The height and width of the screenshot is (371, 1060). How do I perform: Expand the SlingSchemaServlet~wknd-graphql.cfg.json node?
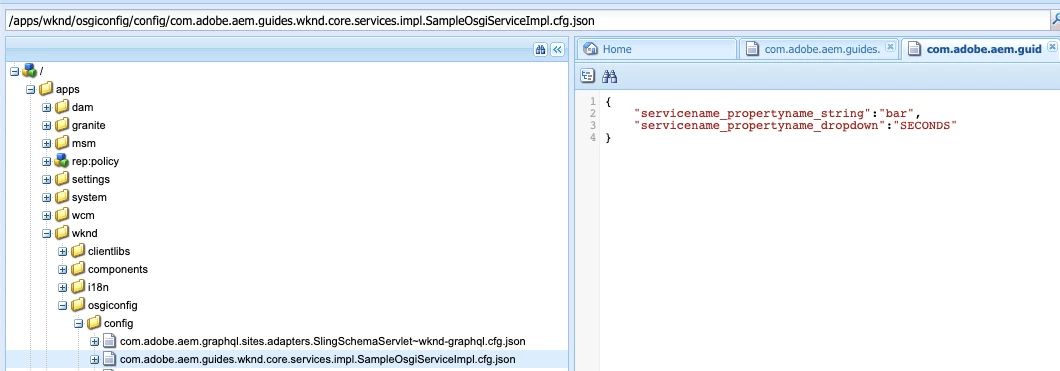point(95,342)
